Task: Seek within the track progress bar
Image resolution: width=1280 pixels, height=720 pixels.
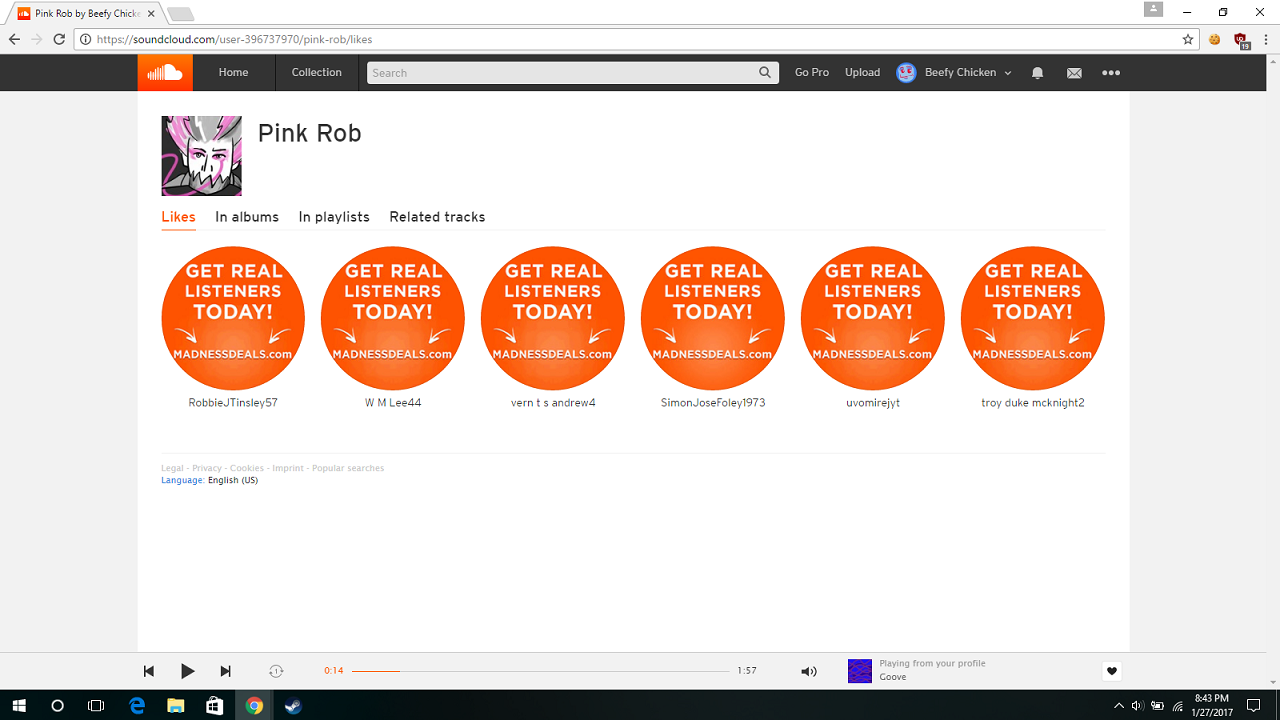Action: point(541,671)
